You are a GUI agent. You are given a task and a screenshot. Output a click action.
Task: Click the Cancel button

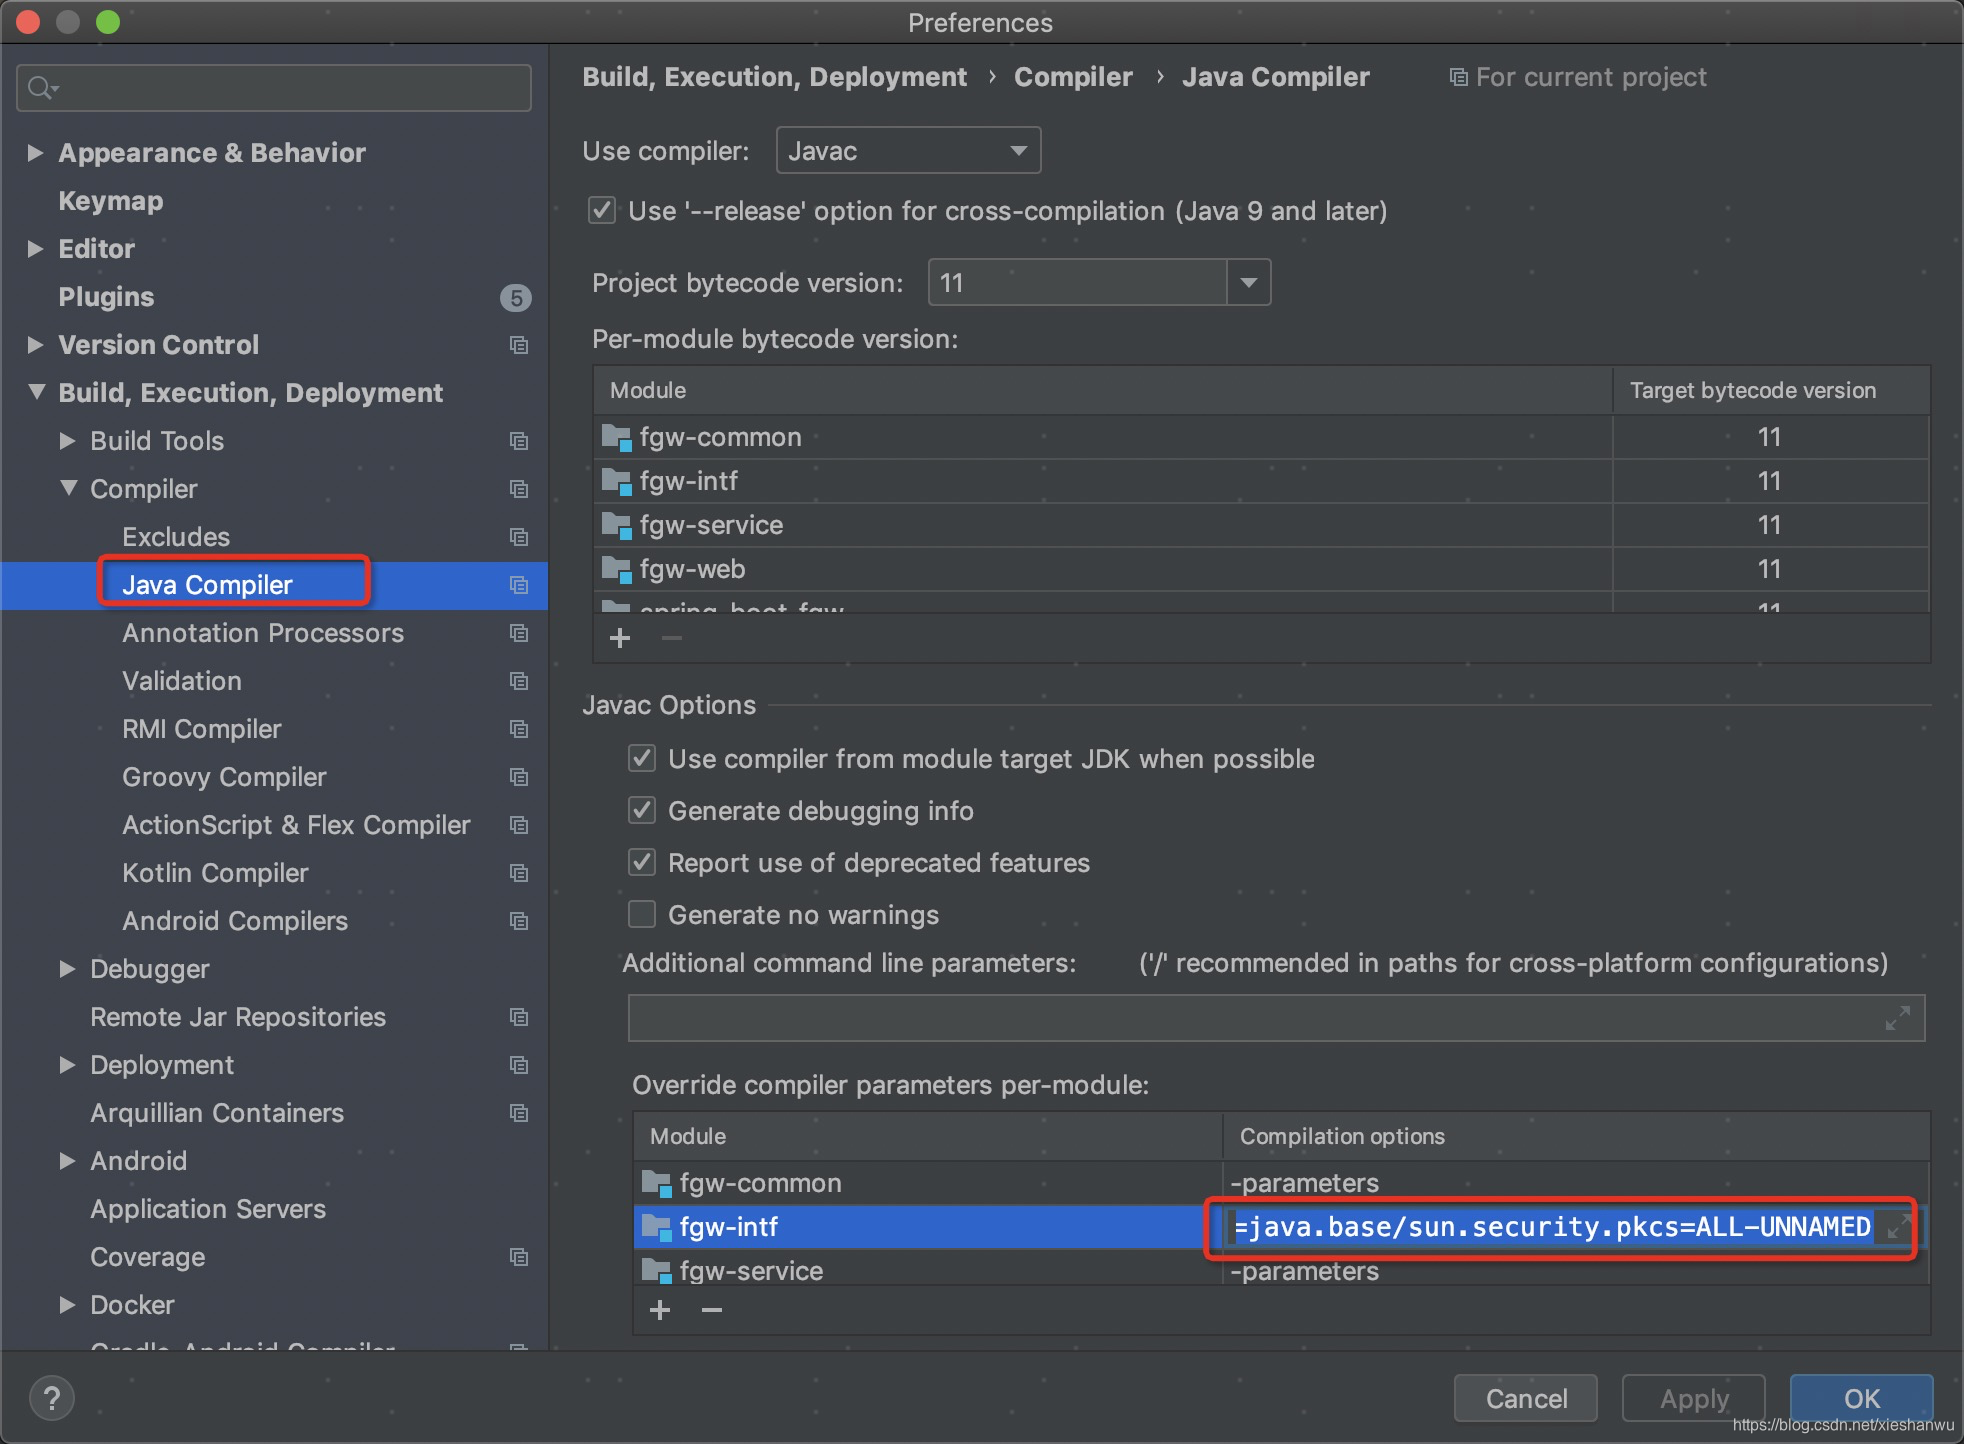click(1525, 1398)
